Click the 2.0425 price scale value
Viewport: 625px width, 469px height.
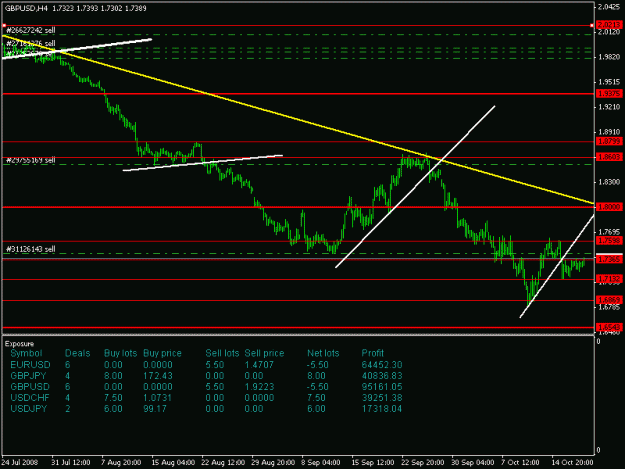[609, 7]
